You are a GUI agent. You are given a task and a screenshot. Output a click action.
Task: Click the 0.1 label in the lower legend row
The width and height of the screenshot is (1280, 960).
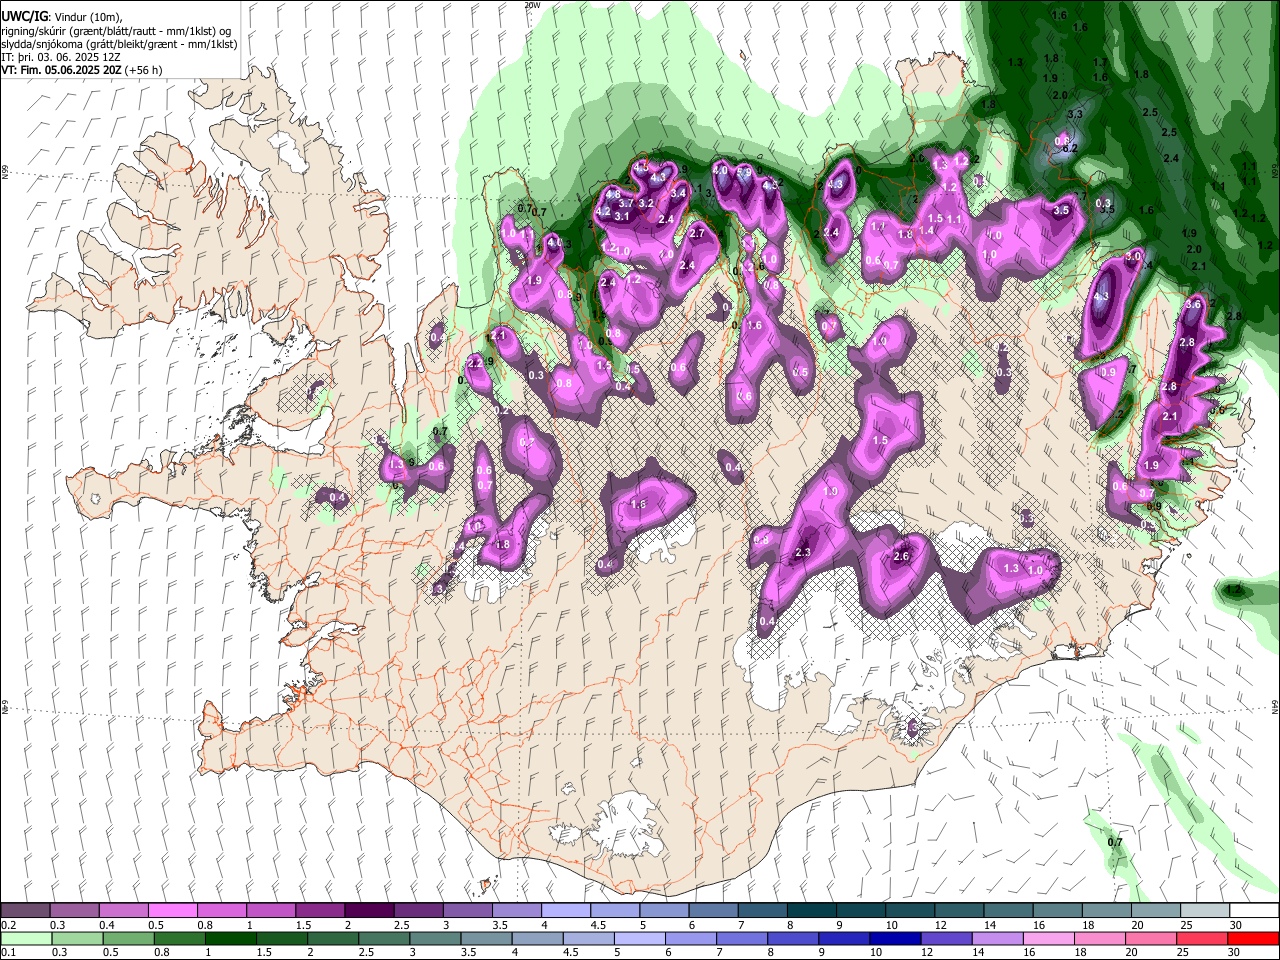point(8,953)
